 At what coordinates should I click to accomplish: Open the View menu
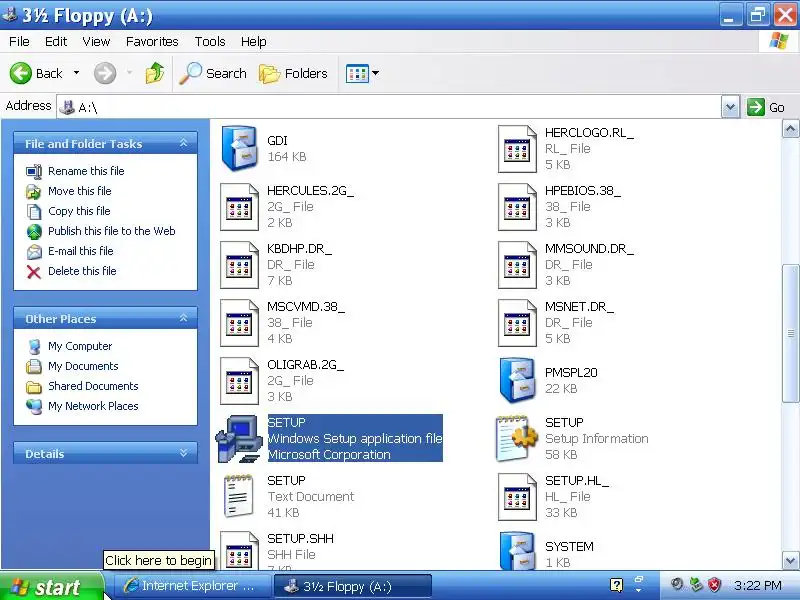[x=96, y=41]
